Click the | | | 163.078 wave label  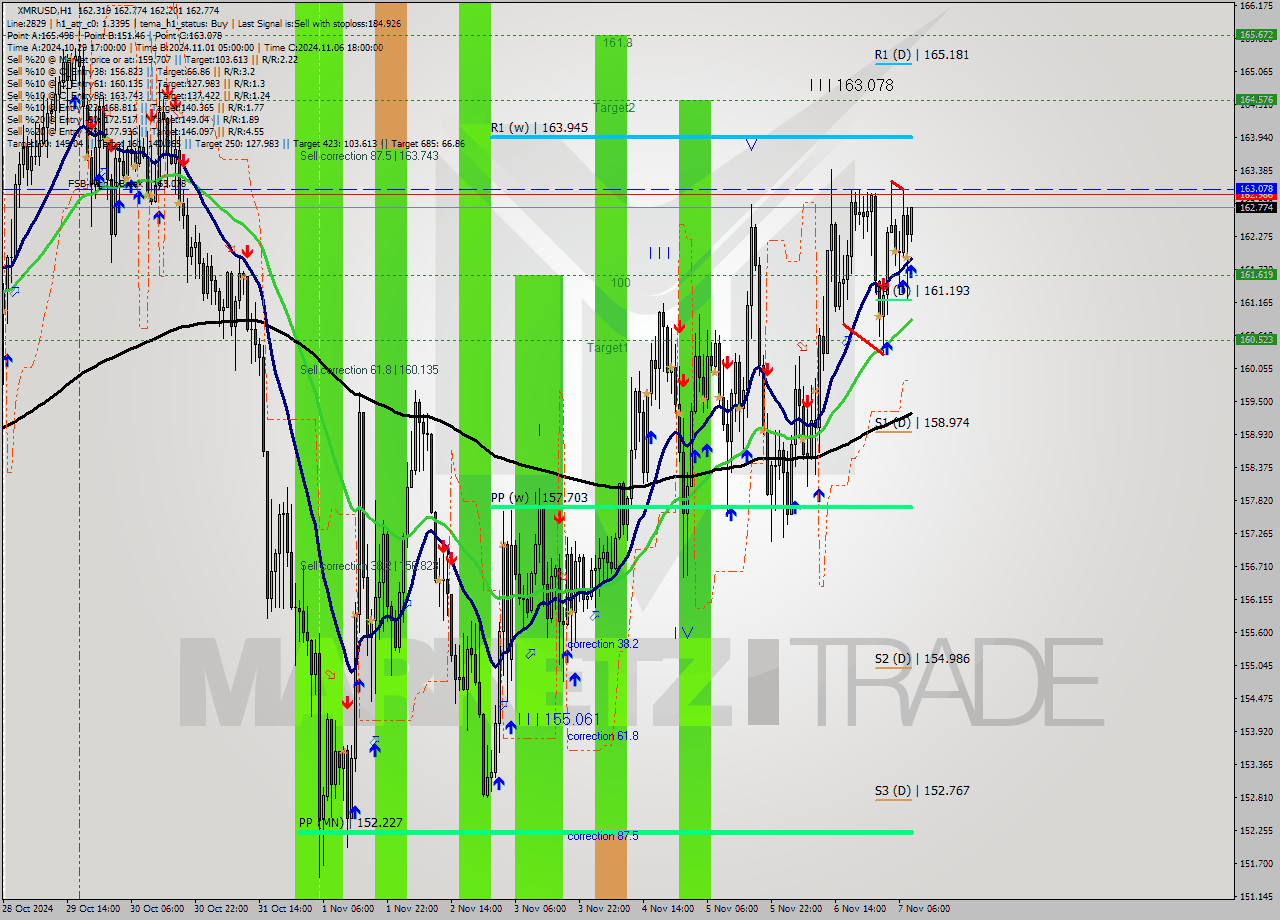(851, 86)
